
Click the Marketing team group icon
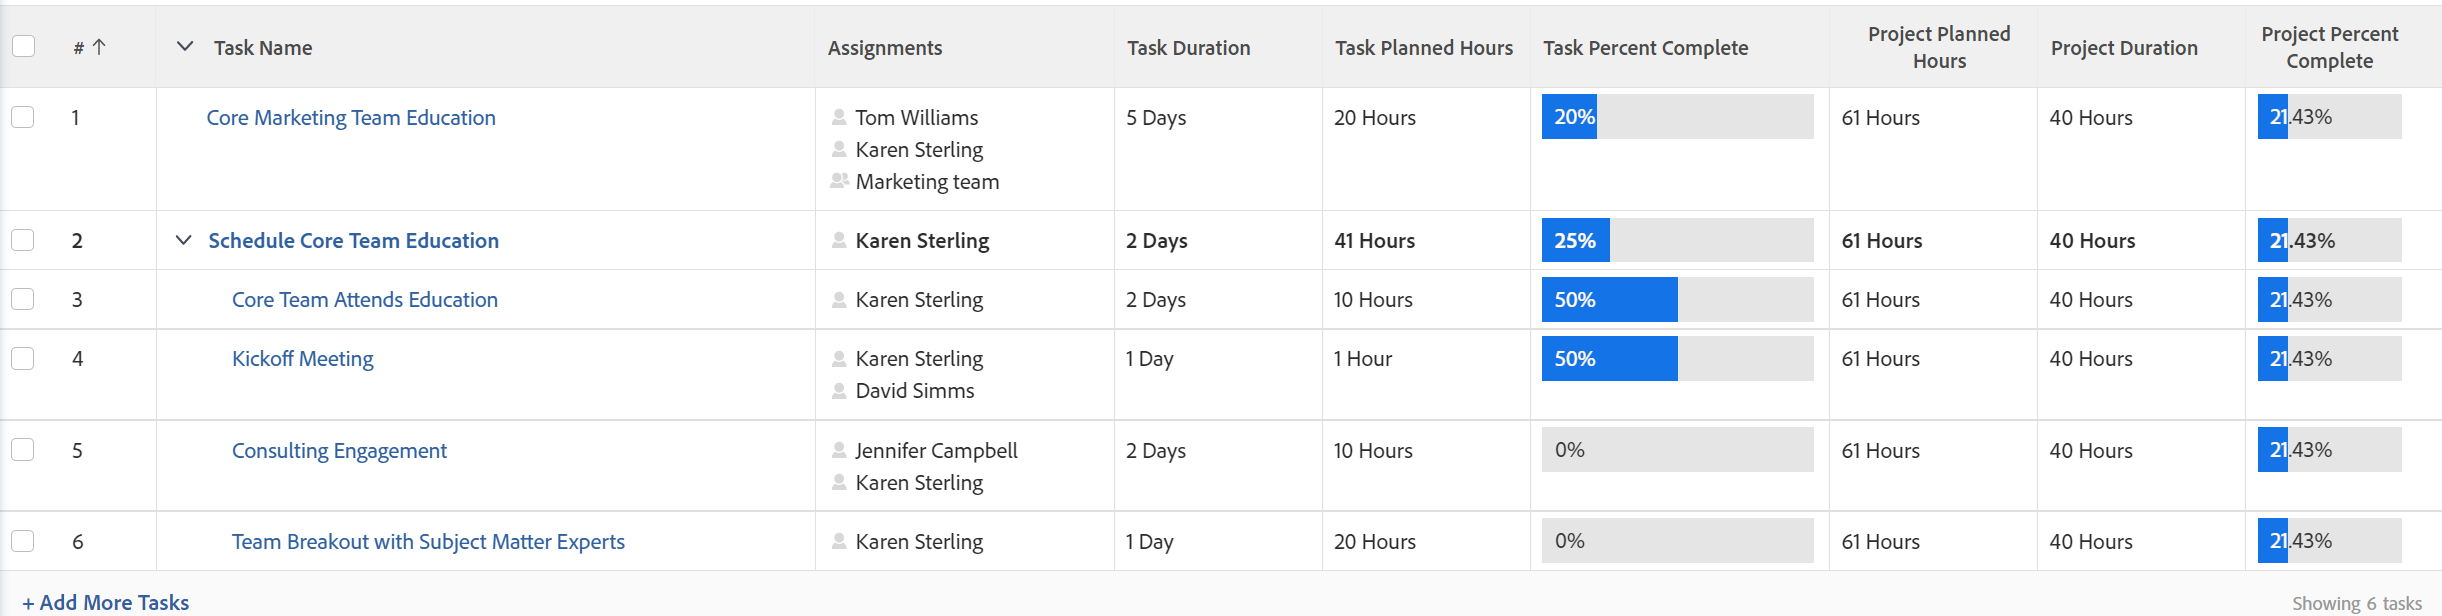839,181
